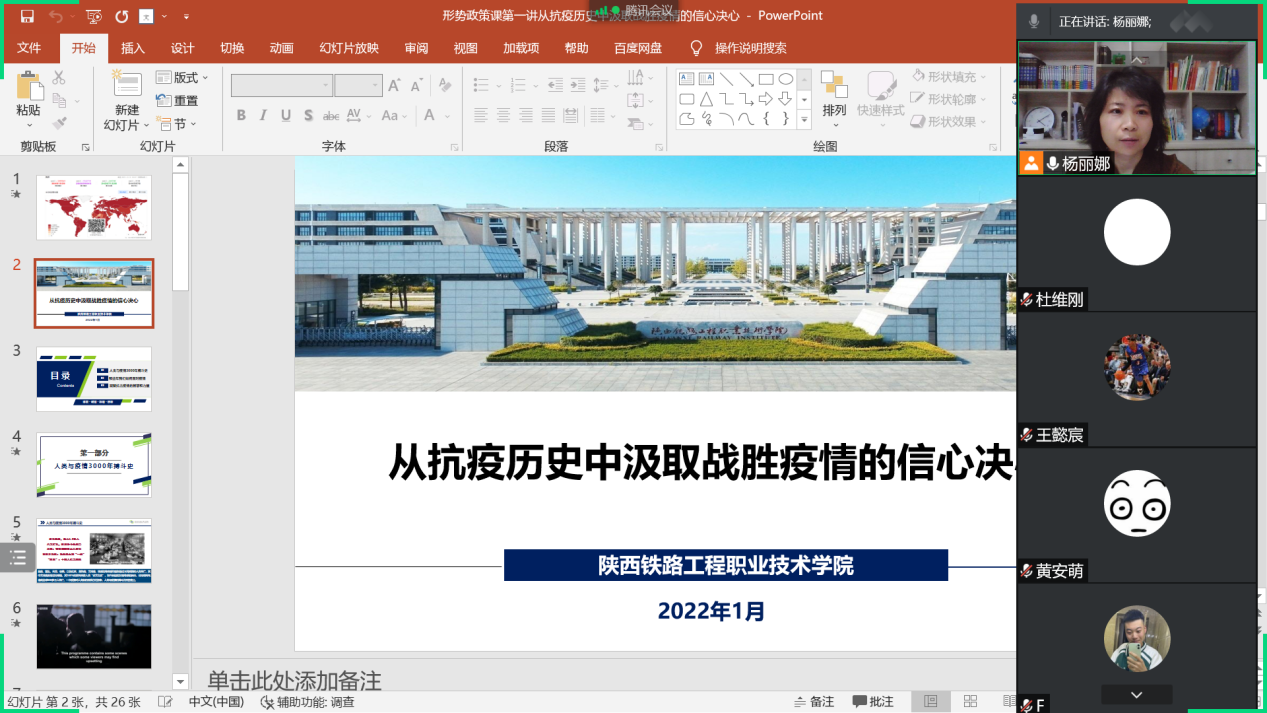This screenshot has height=713, width=1267.
Task: Click the Copy icon in clipboard group
Action: [59, 100]
